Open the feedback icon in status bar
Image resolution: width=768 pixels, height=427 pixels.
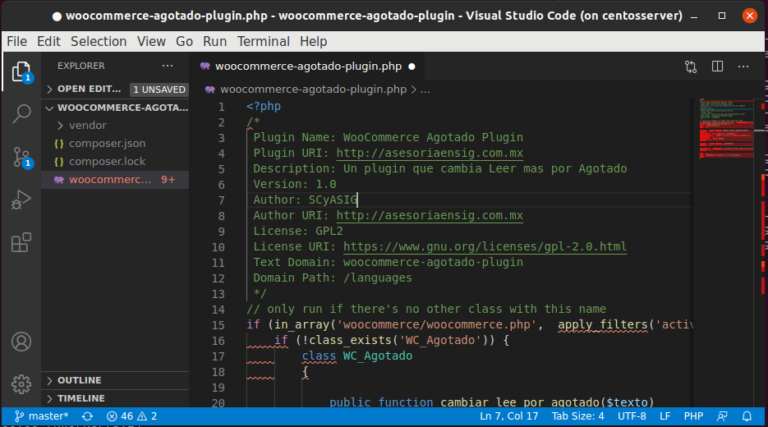(x=722, y=416)
